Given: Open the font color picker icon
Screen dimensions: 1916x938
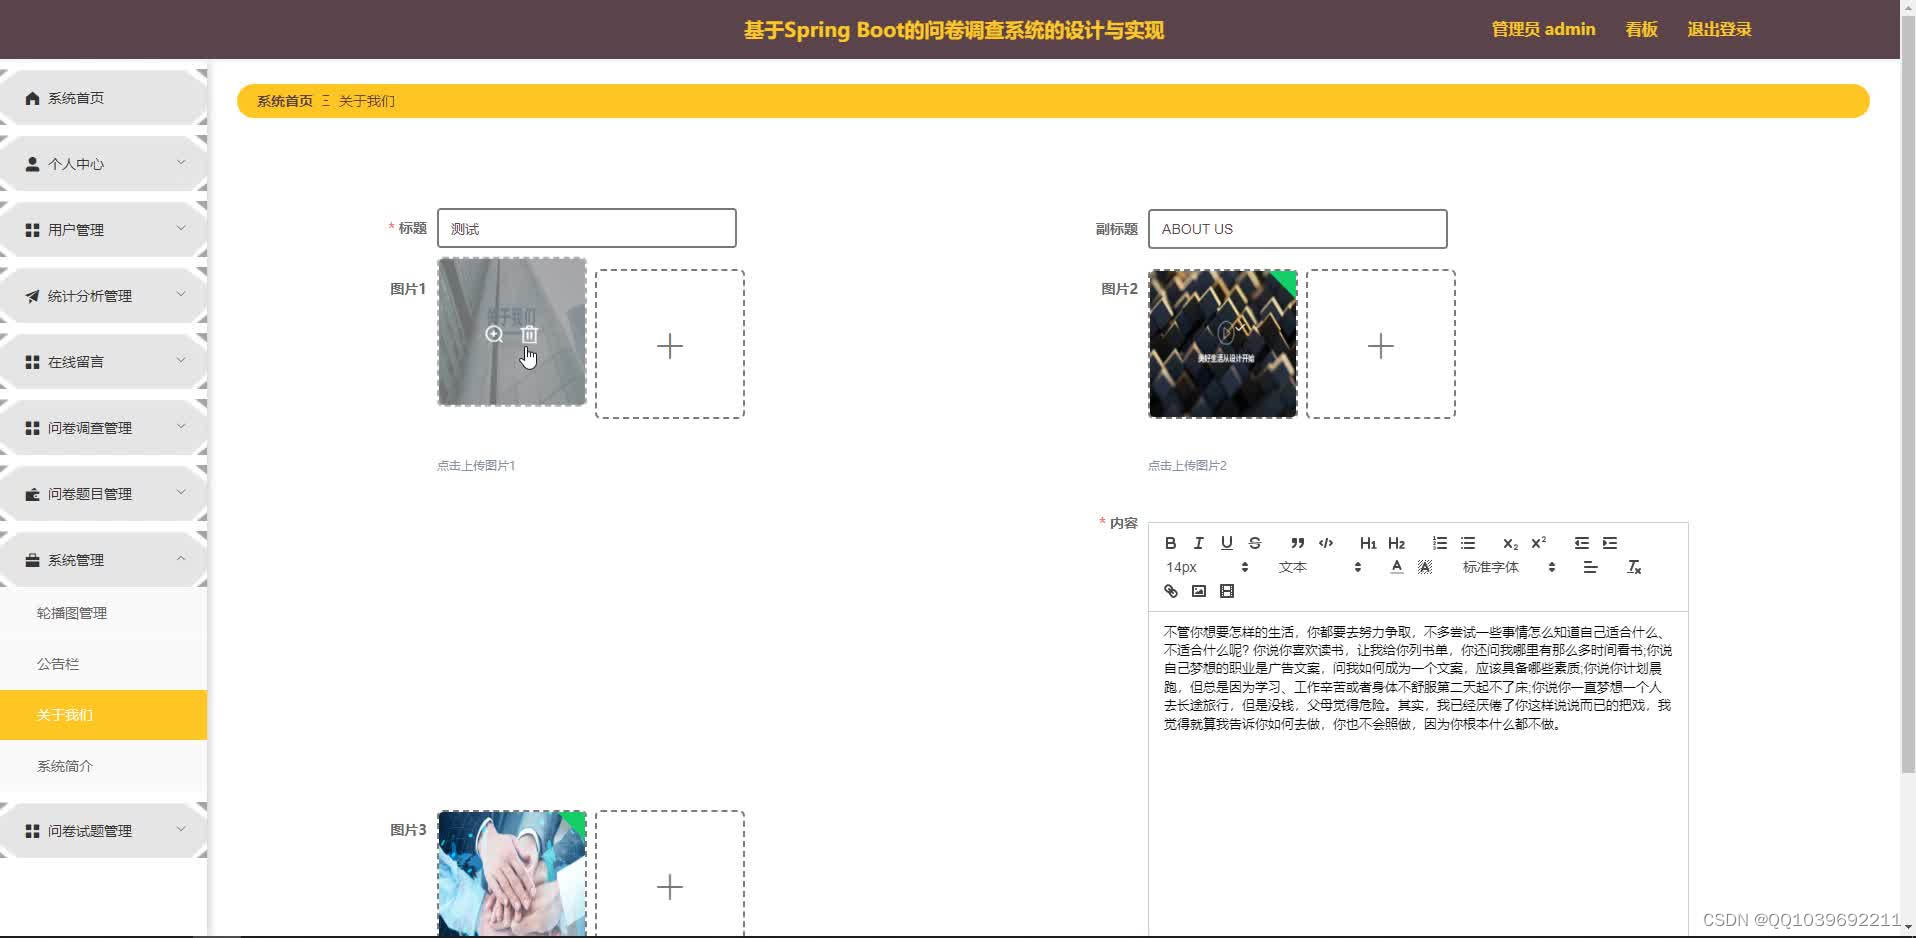Looking at the screenshot, I should pos(1396,567).
